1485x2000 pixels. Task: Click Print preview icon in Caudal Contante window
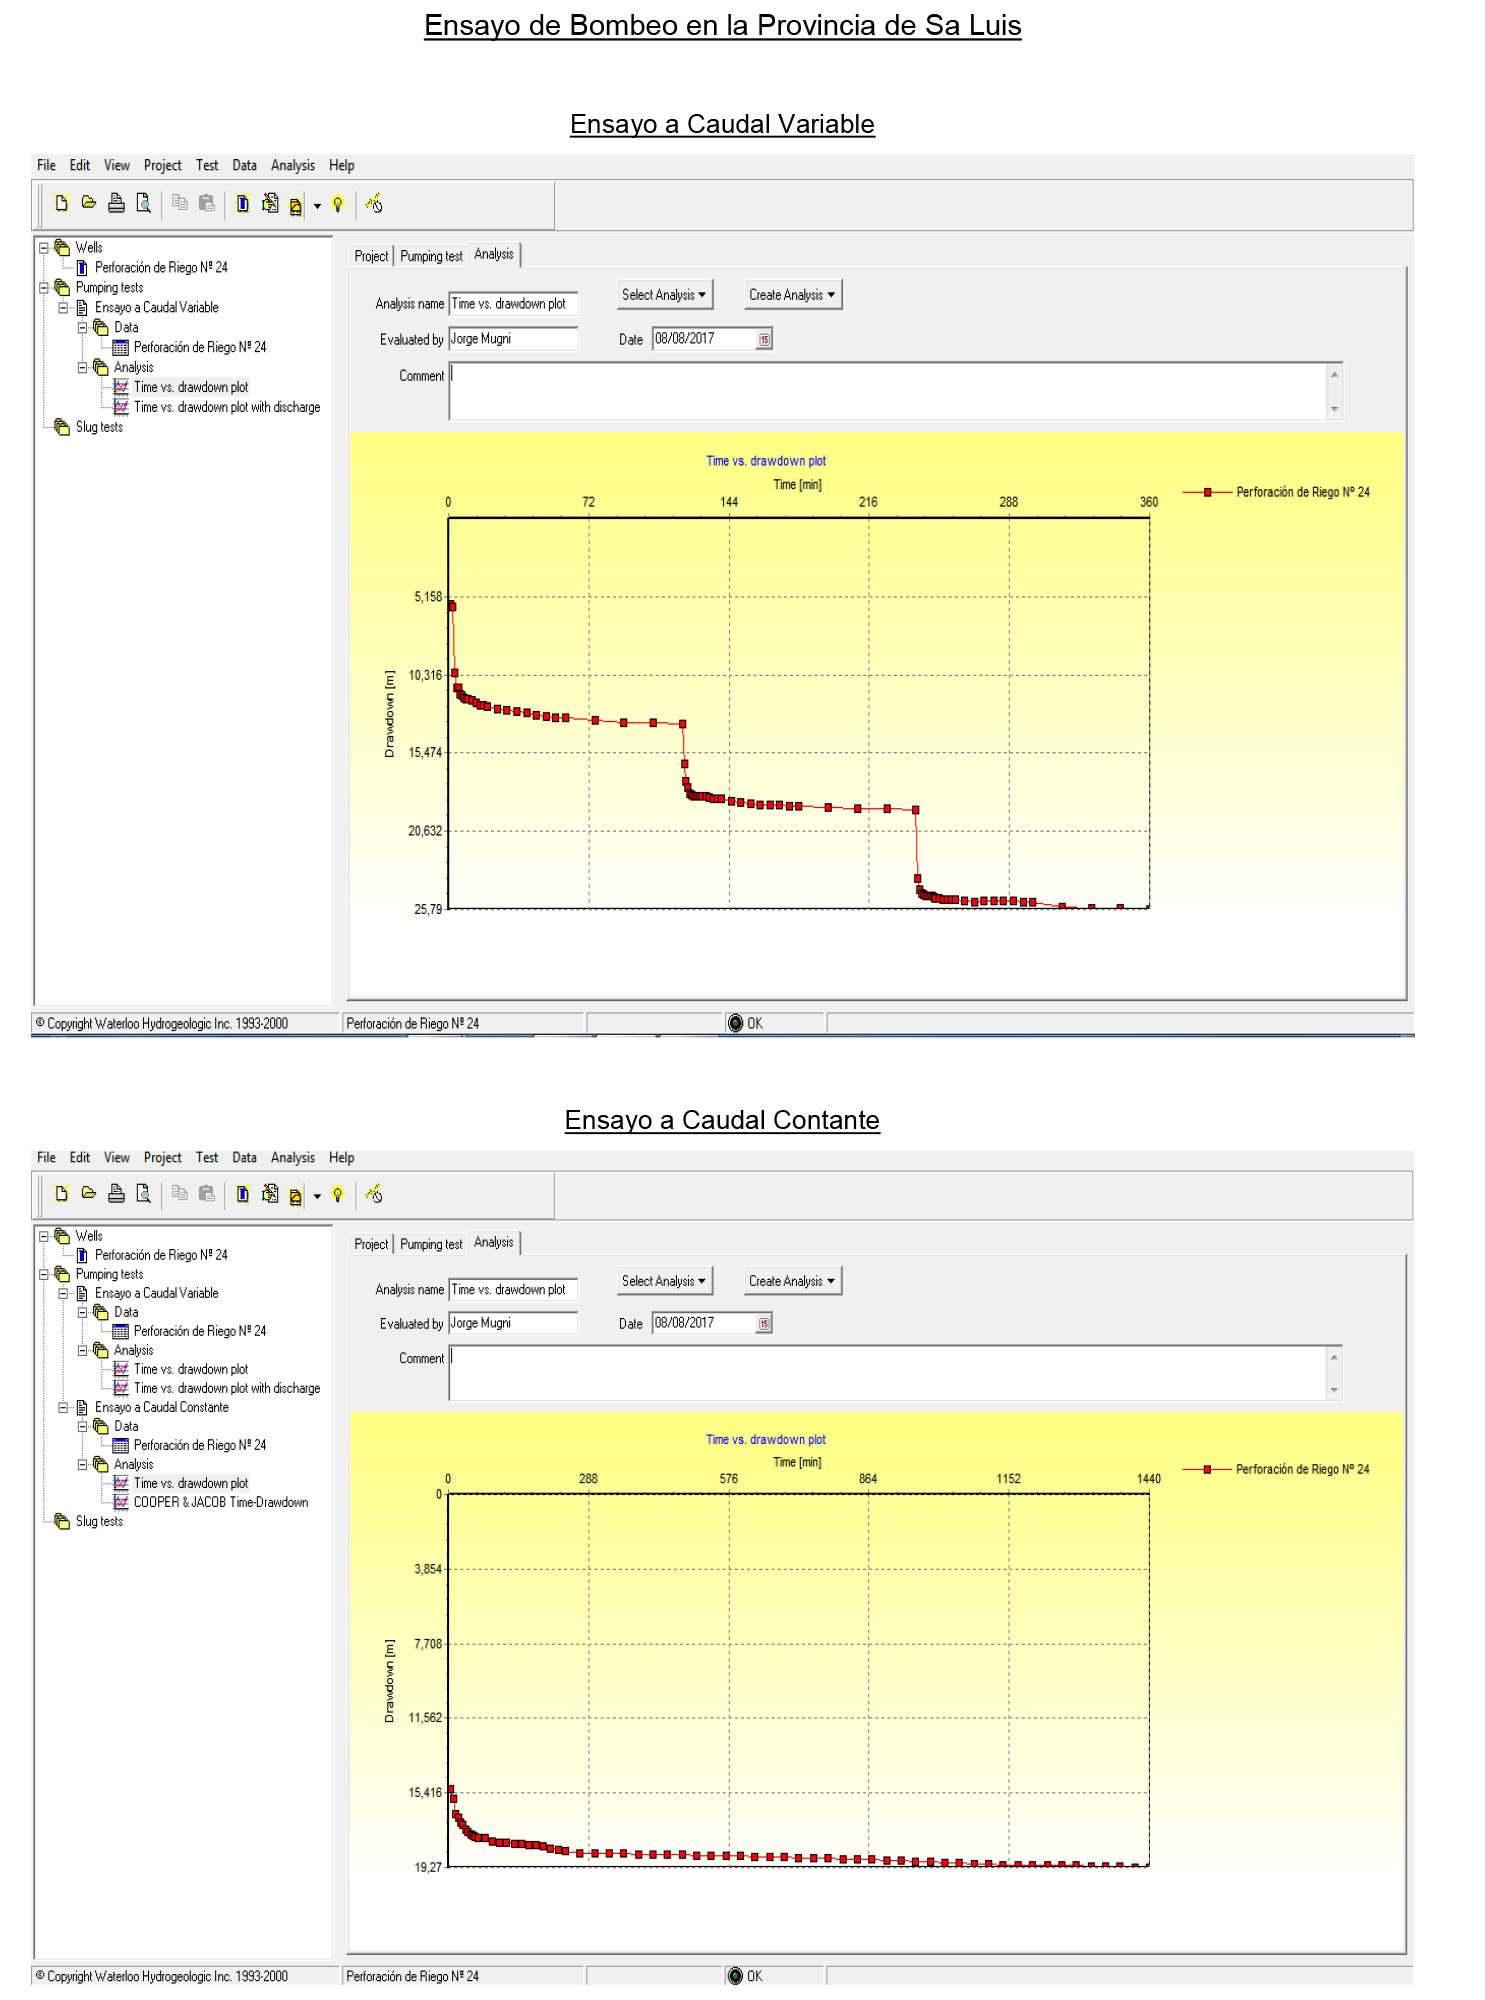(x=144, y=1193)
